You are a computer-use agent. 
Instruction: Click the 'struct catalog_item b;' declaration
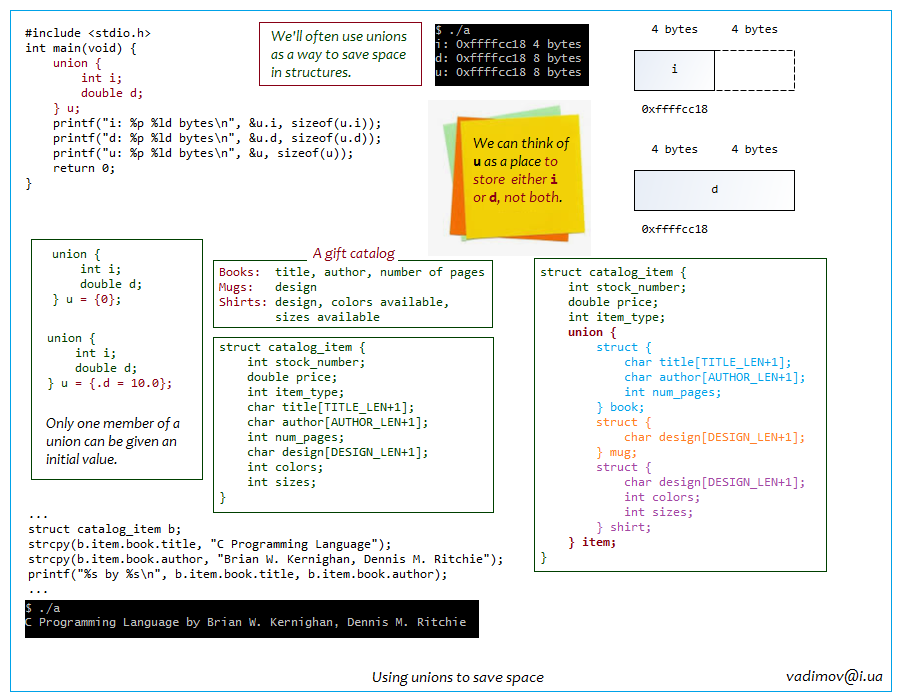pyautogui.click(x=104, y=529)
